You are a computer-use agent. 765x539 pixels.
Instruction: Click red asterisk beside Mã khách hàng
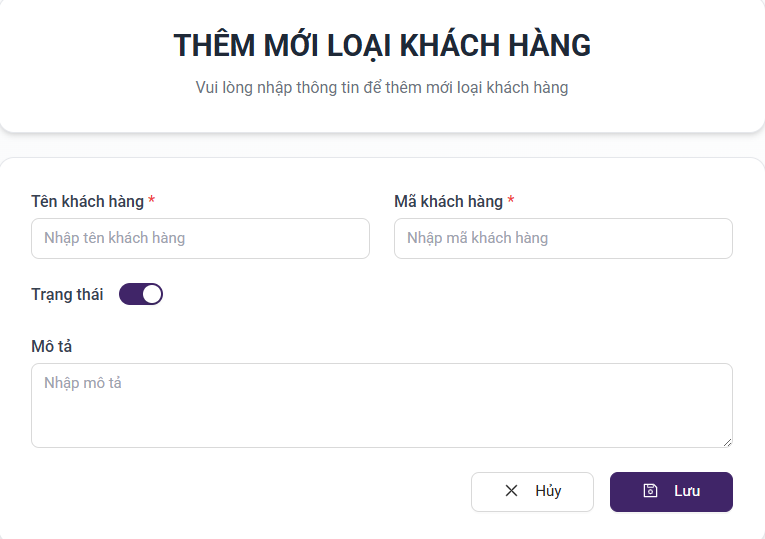pos(511,201)
